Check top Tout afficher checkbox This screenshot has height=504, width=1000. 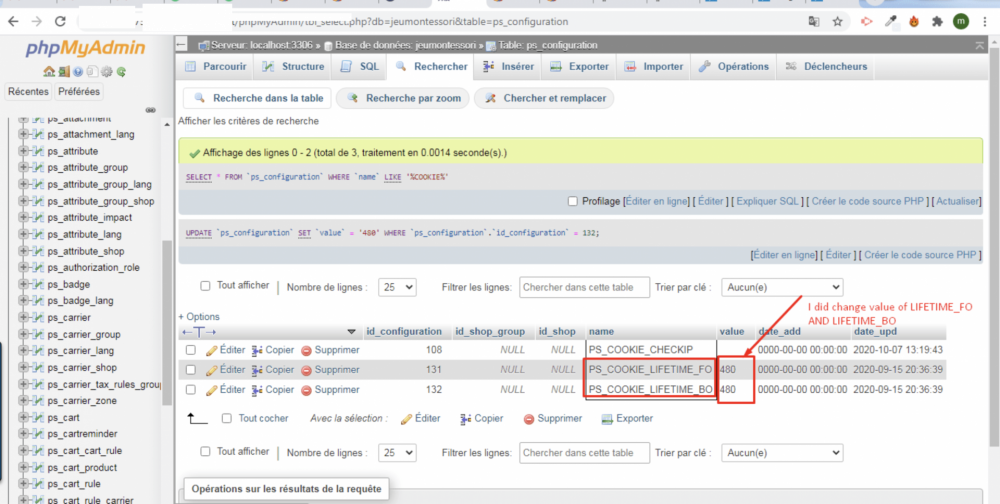point(205,286)
